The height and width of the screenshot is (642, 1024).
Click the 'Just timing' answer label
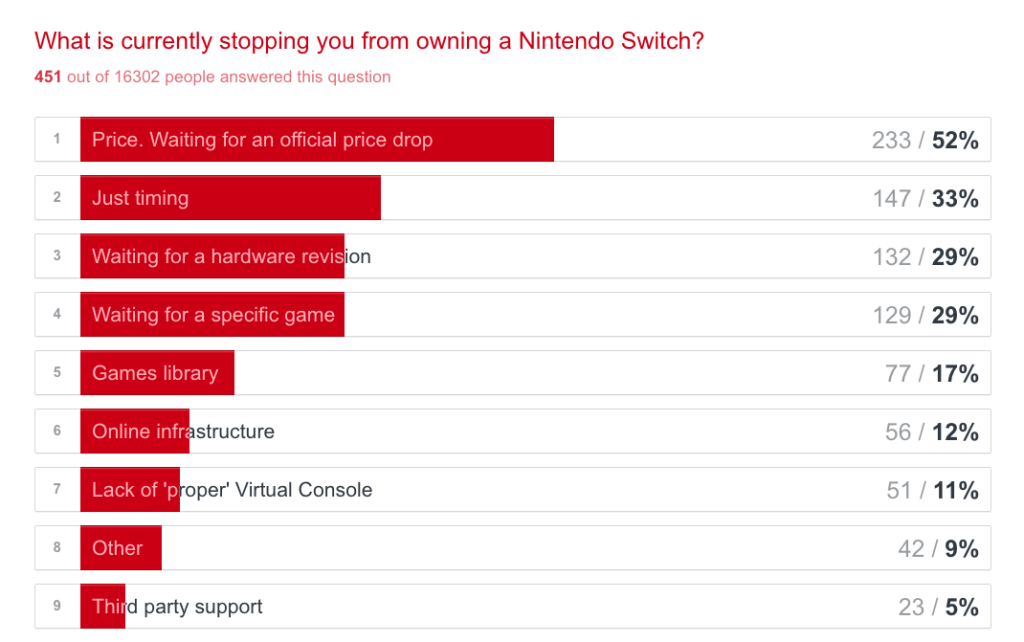pyautogui.click(x=140, y=198)
